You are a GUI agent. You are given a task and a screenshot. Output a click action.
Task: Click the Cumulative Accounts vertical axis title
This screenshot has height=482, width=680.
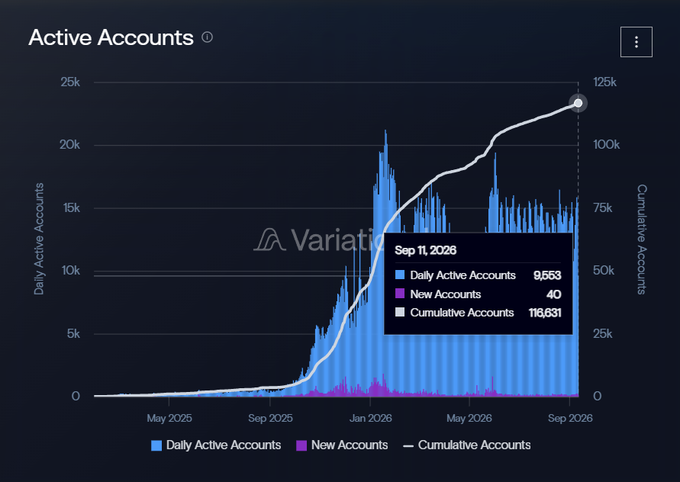click(x=642, y=239)
